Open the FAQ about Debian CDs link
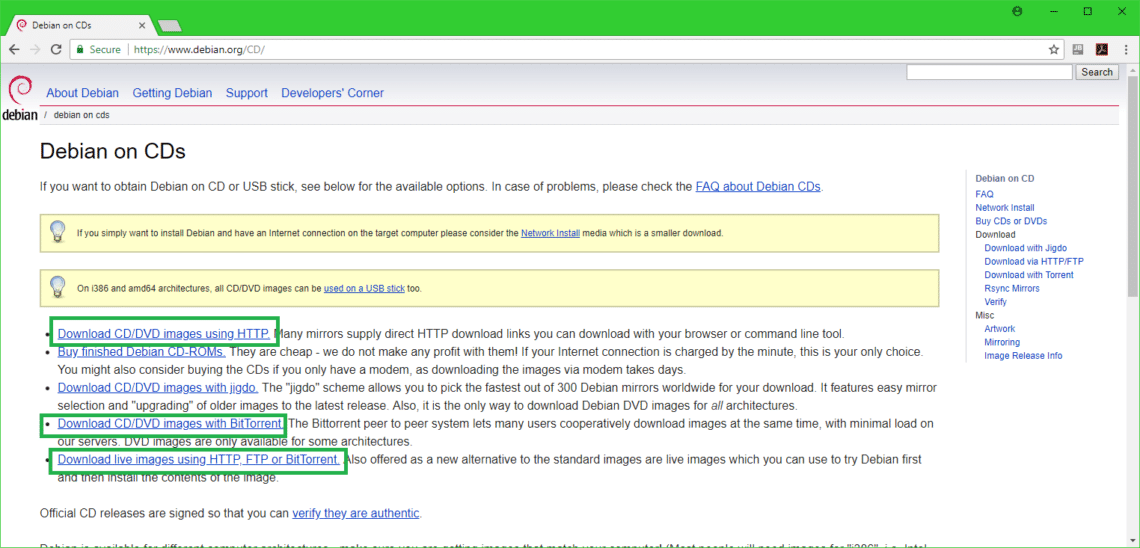The height and width of the screenshot is (548, 1140). (x=758, y=186)
